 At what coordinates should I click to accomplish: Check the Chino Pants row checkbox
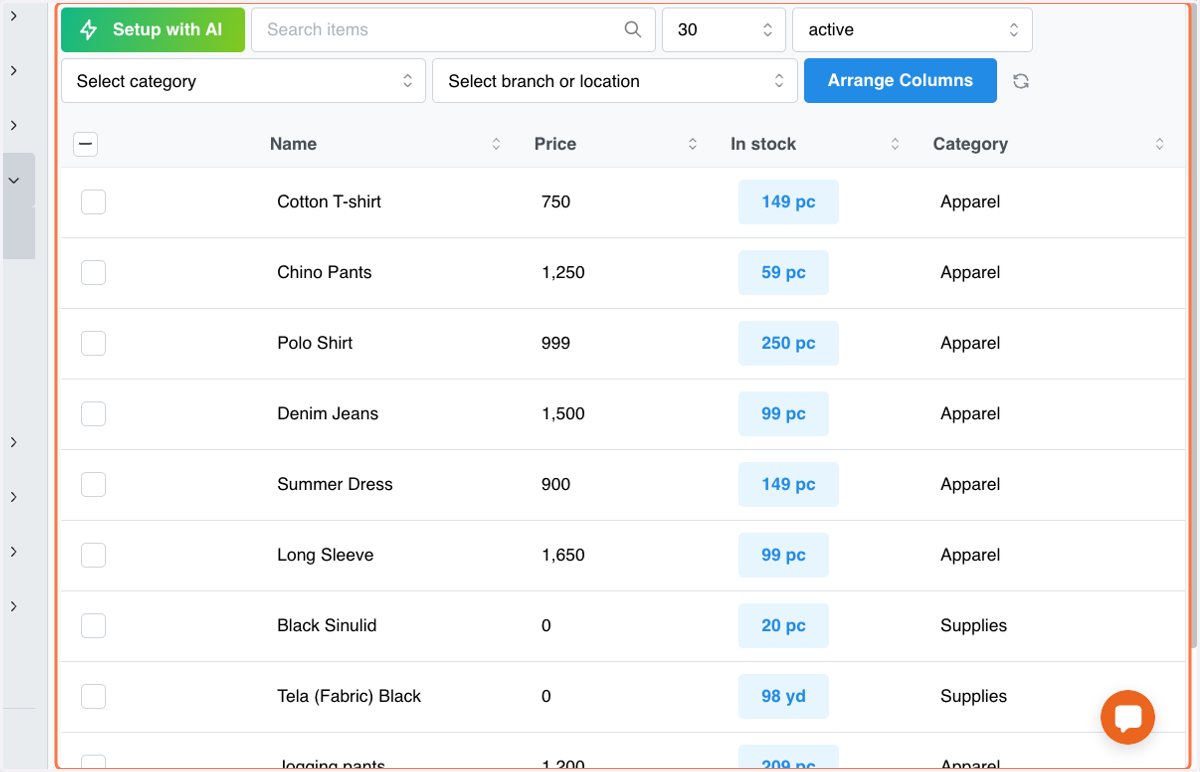(x=93, y=272)
